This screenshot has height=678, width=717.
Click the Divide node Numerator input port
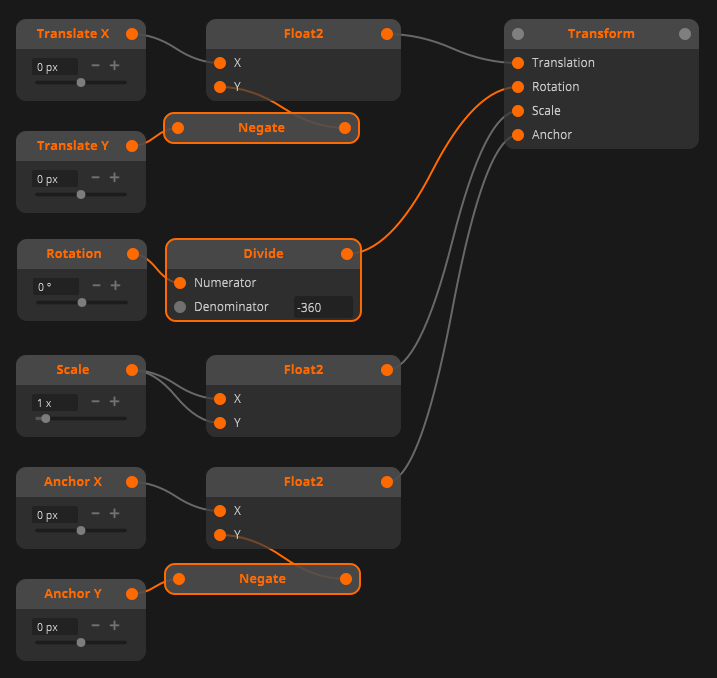(180, 283)
